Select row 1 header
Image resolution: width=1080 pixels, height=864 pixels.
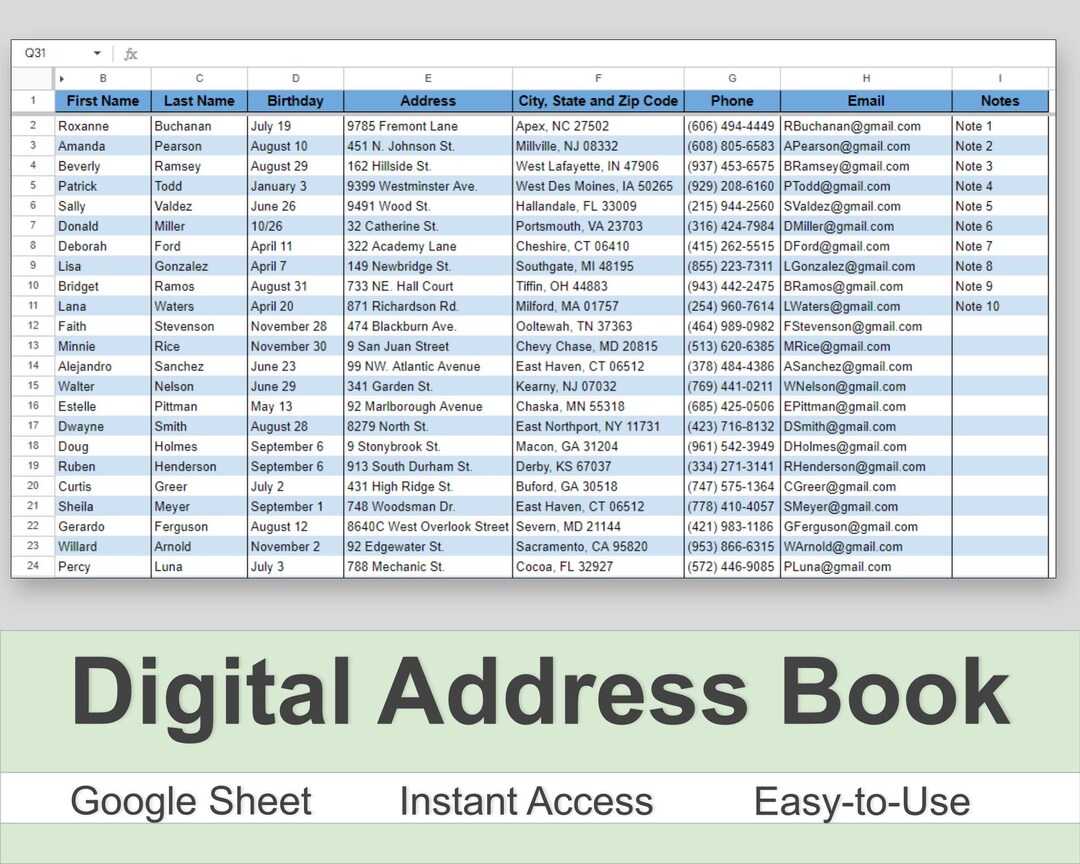click(x=32, y=101)
